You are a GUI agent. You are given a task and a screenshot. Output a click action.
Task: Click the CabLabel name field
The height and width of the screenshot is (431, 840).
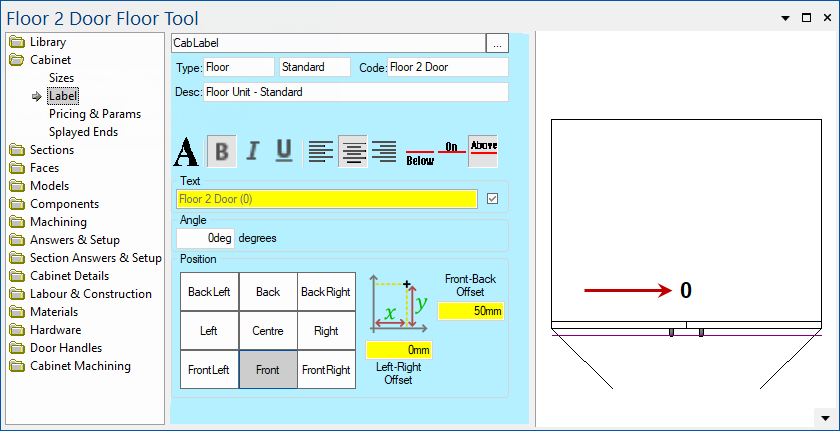pos(328,43)
